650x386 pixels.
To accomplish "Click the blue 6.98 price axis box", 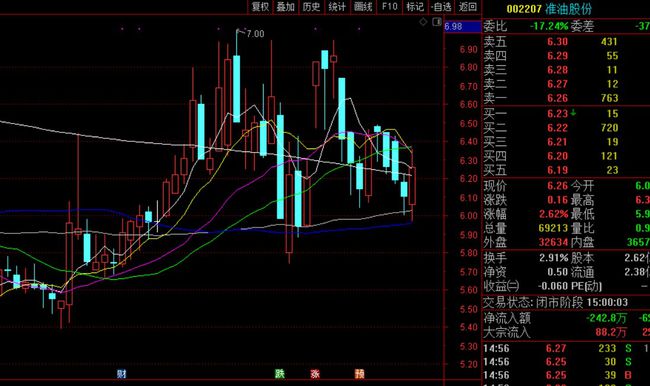I will click(x=463, y=27).
